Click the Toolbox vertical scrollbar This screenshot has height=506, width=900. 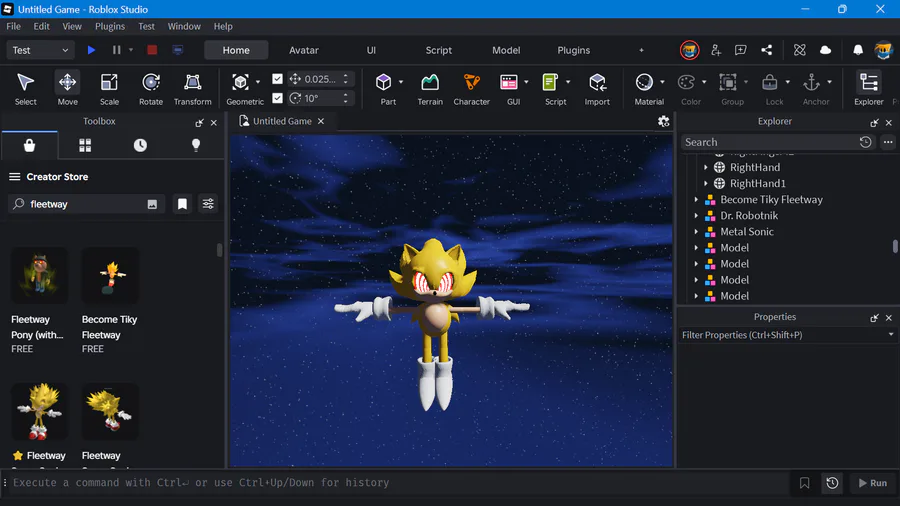[219, 250]
